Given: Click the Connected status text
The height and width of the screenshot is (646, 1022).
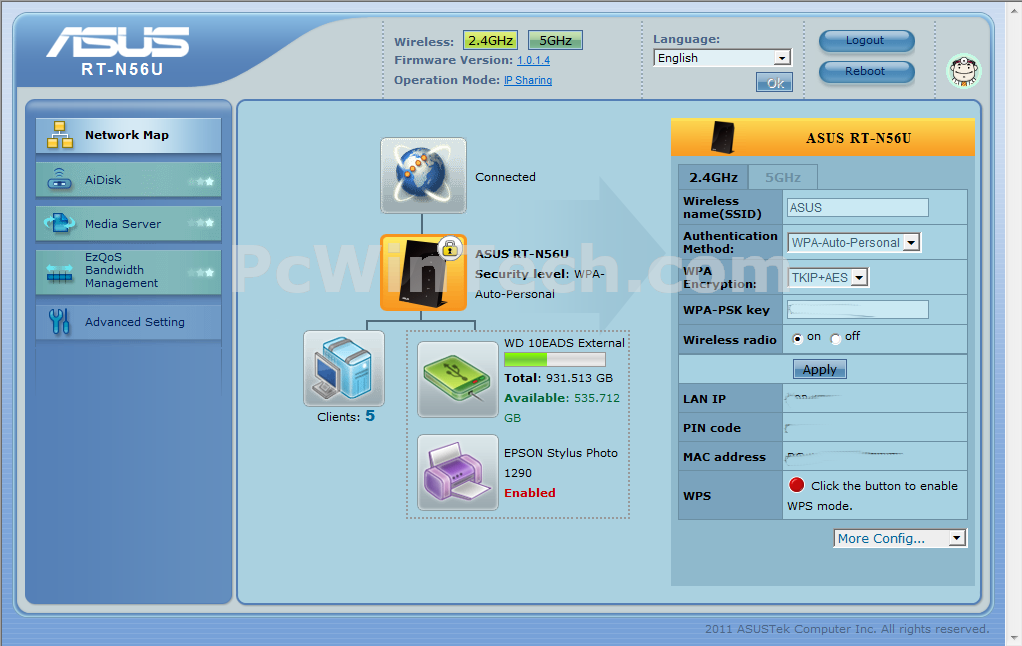Looking at the screenshot, I should click(505, 177).
